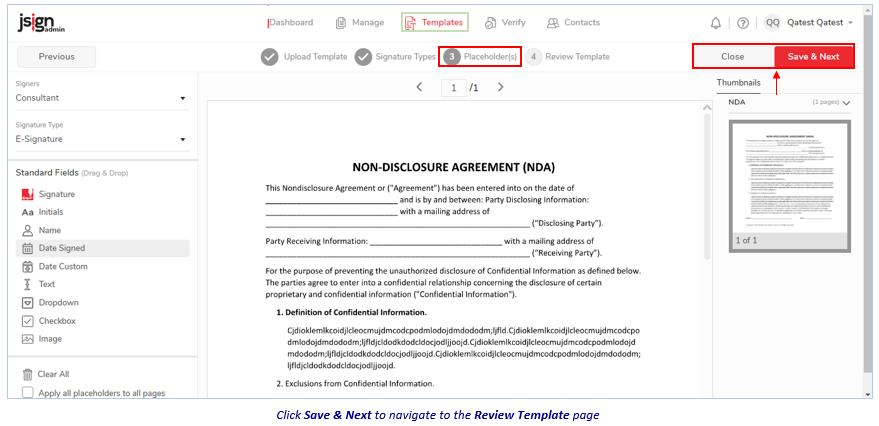
Task: Open the Signers Consultant dropdown
Action: click(103, 98)
